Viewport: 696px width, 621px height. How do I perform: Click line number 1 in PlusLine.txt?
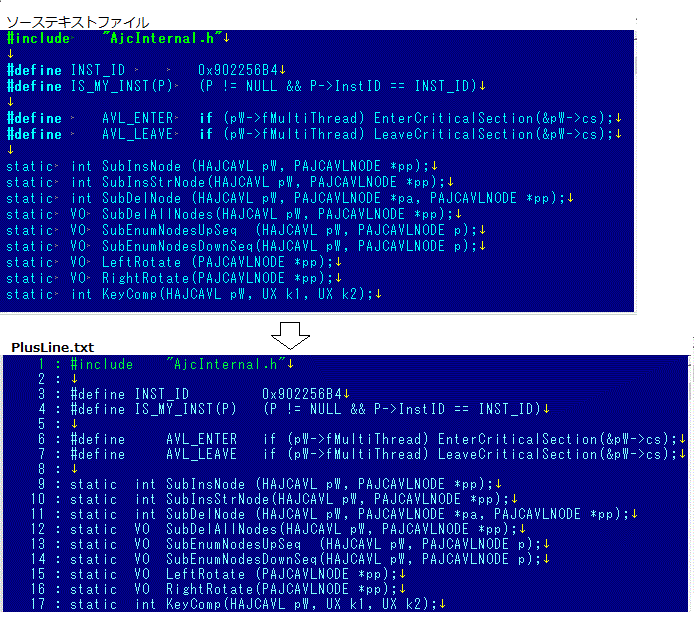41,364
